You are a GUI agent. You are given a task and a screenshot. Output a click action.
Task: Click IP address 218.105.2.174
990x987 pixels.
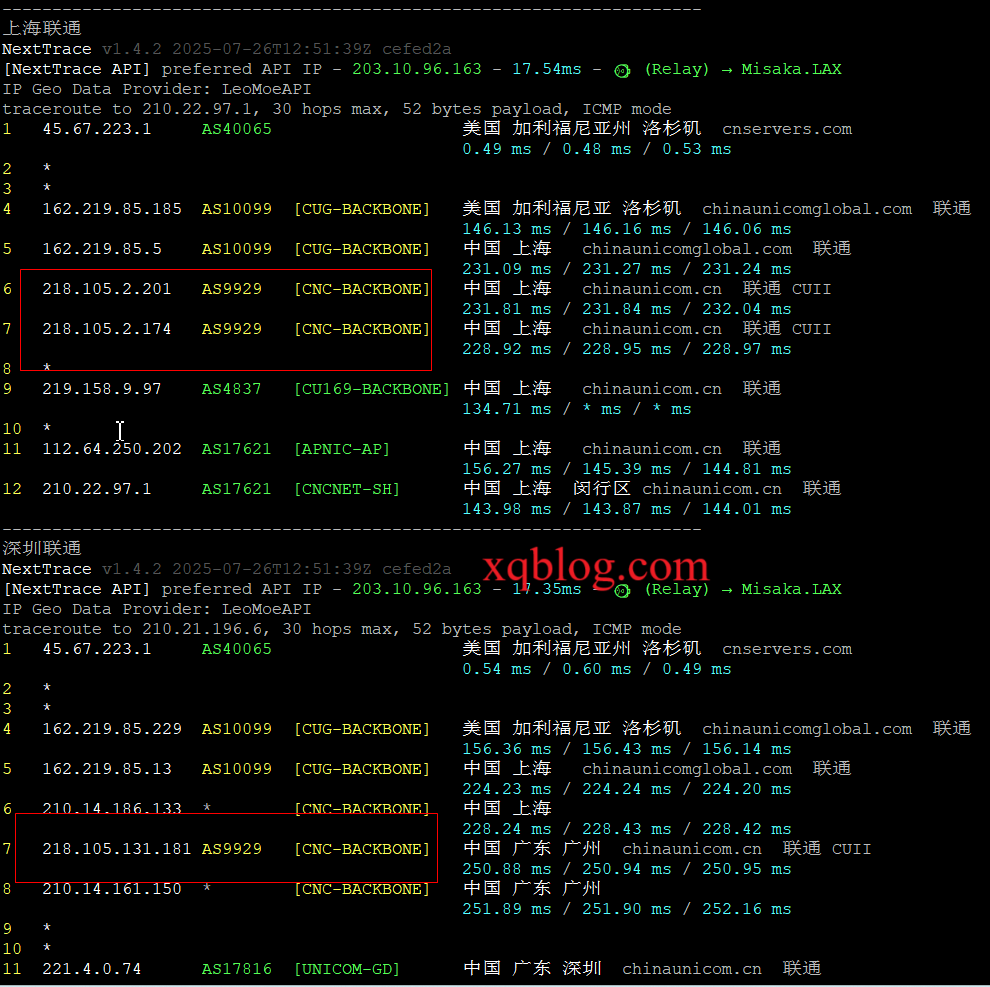pyautogui.click(x=106, y=329)
